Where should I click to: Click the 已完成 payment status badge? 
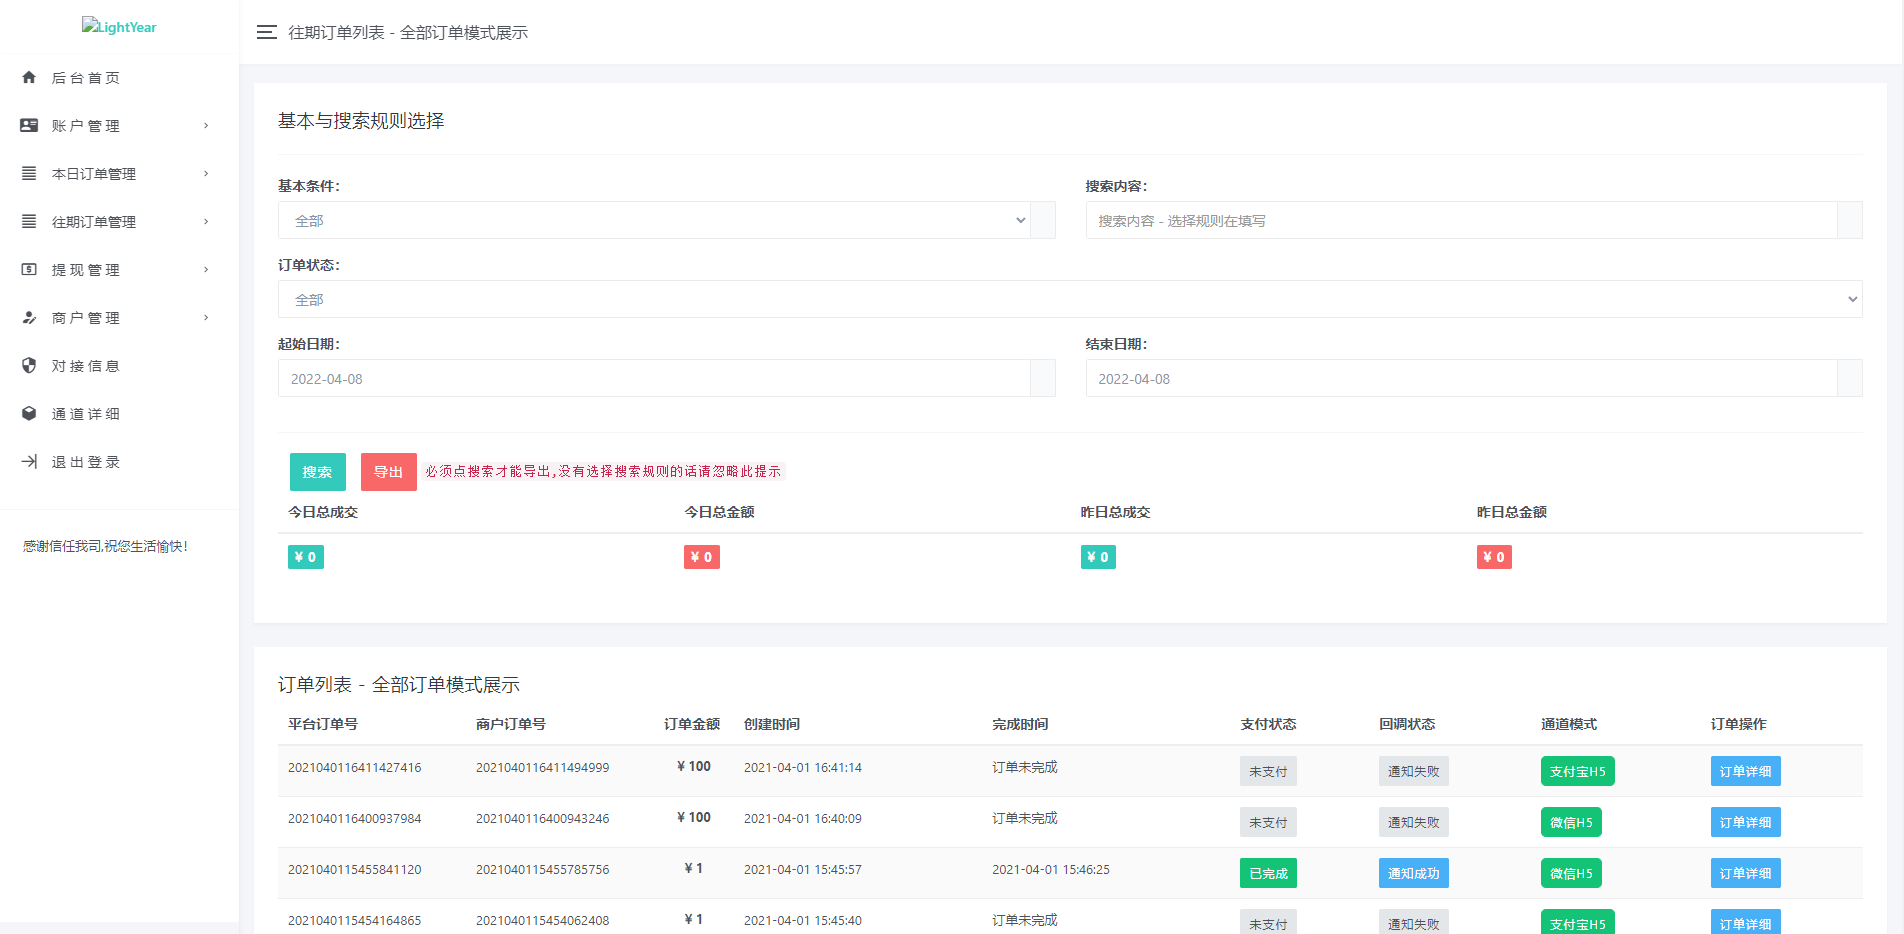click(x=1268, y=872)
